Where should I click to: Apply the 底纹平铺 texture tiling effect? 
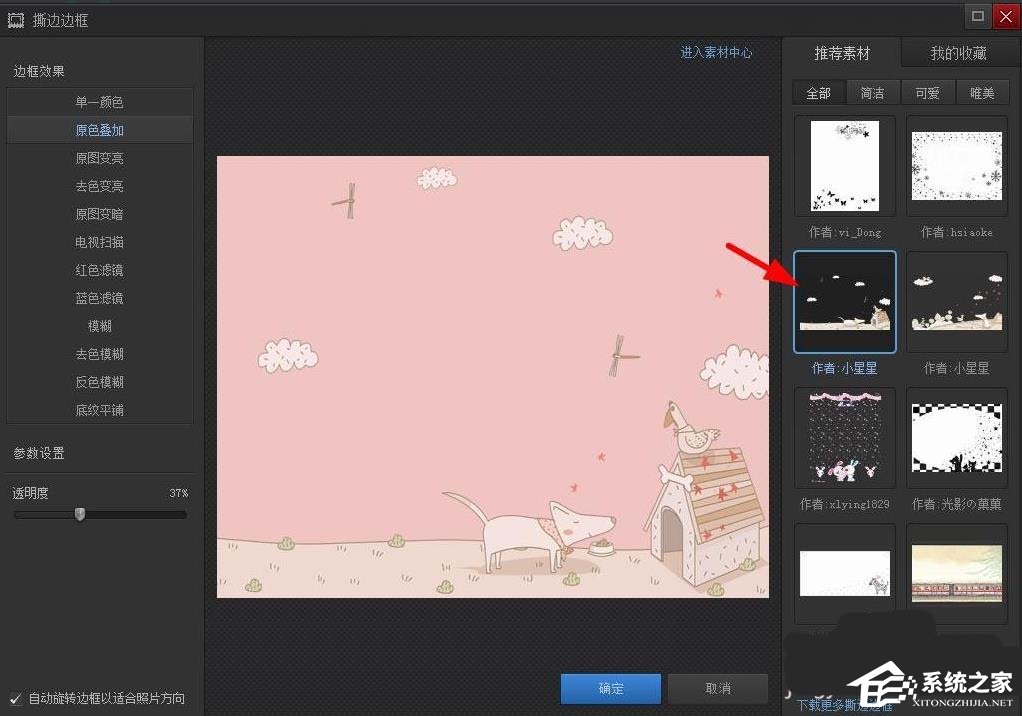tap(99, 409)
